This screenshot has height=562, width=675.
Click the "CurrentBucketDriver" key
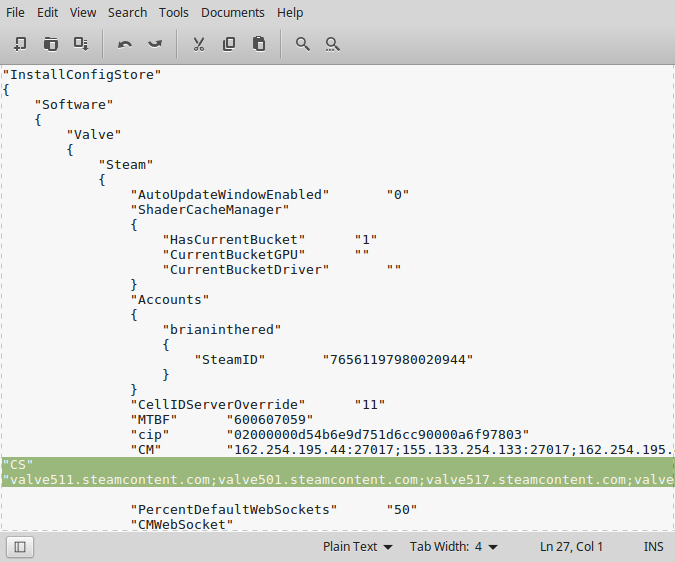tap(246, 270)
